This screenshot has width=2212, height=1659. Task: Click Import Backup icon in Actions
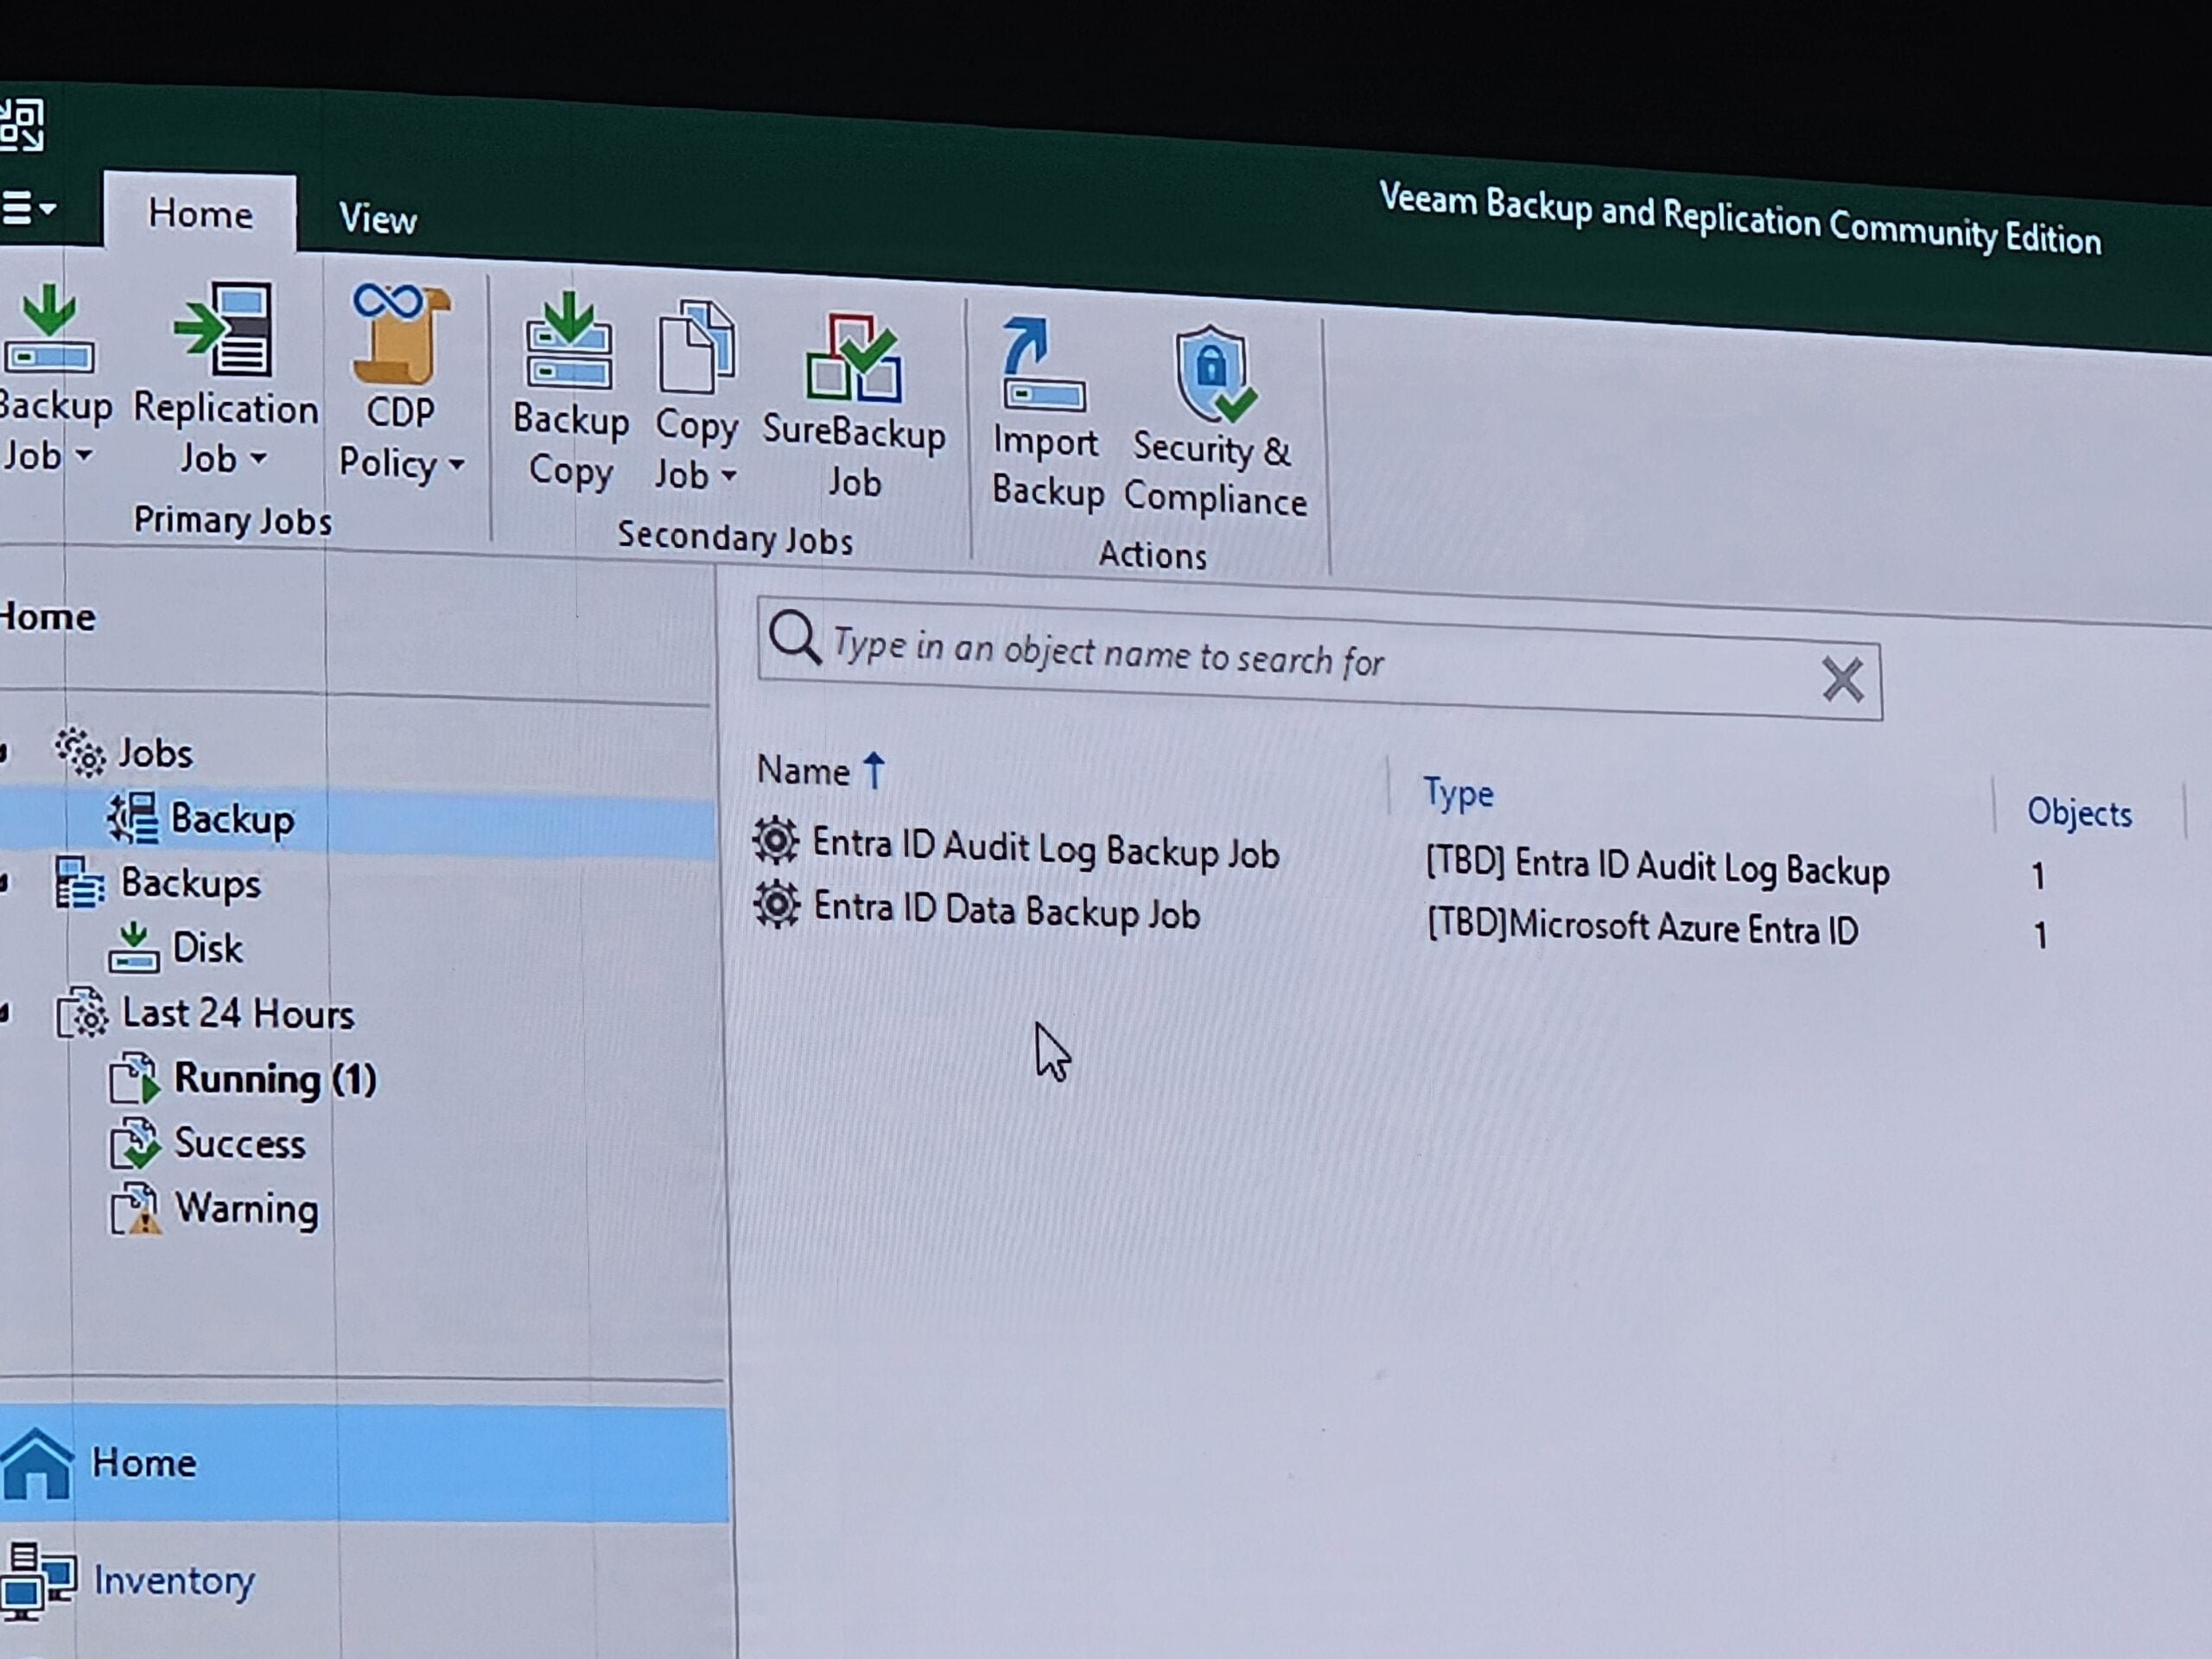tap(1043, 367)
